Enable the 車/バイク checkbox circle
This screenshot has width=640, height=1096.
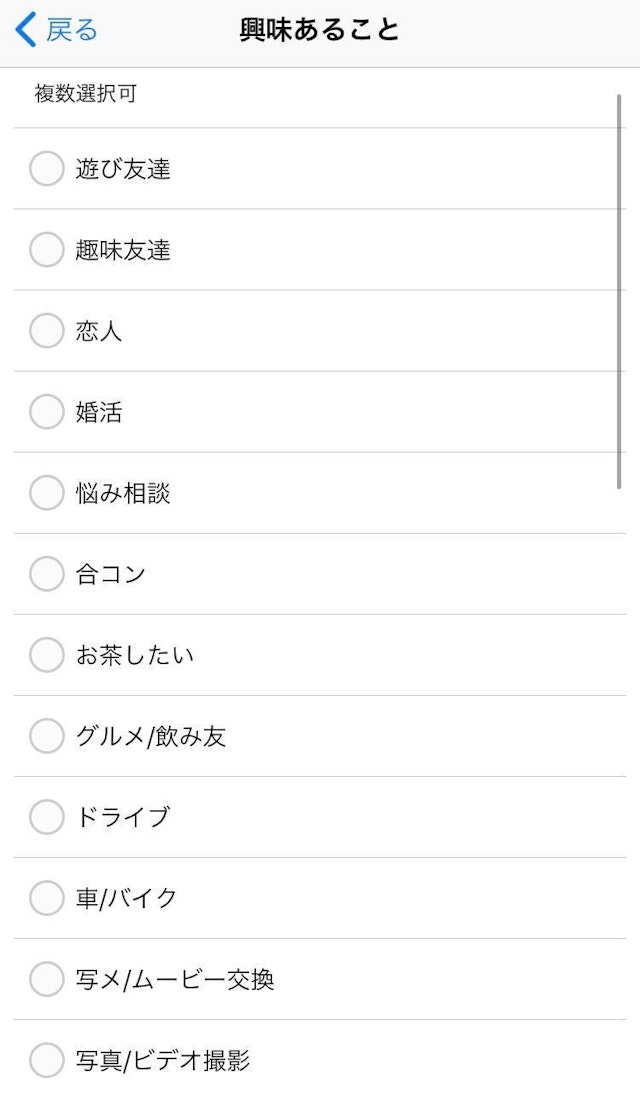click(x=46, y=897)
